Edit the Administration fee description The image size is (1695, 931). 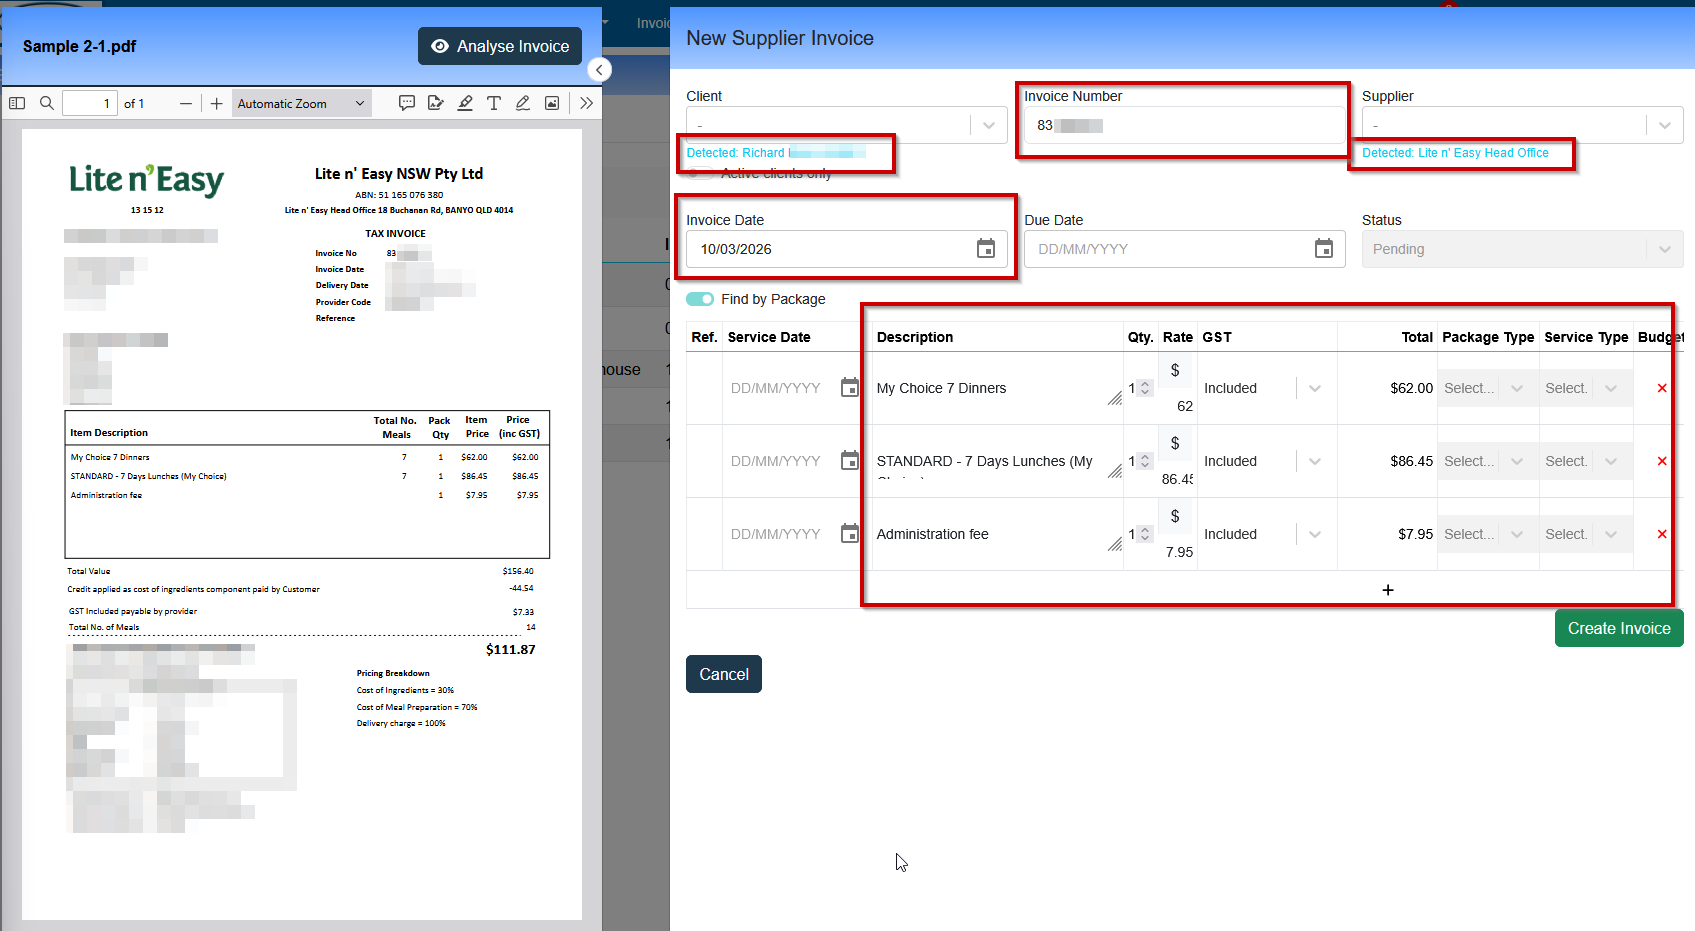(x=997, y=534)
